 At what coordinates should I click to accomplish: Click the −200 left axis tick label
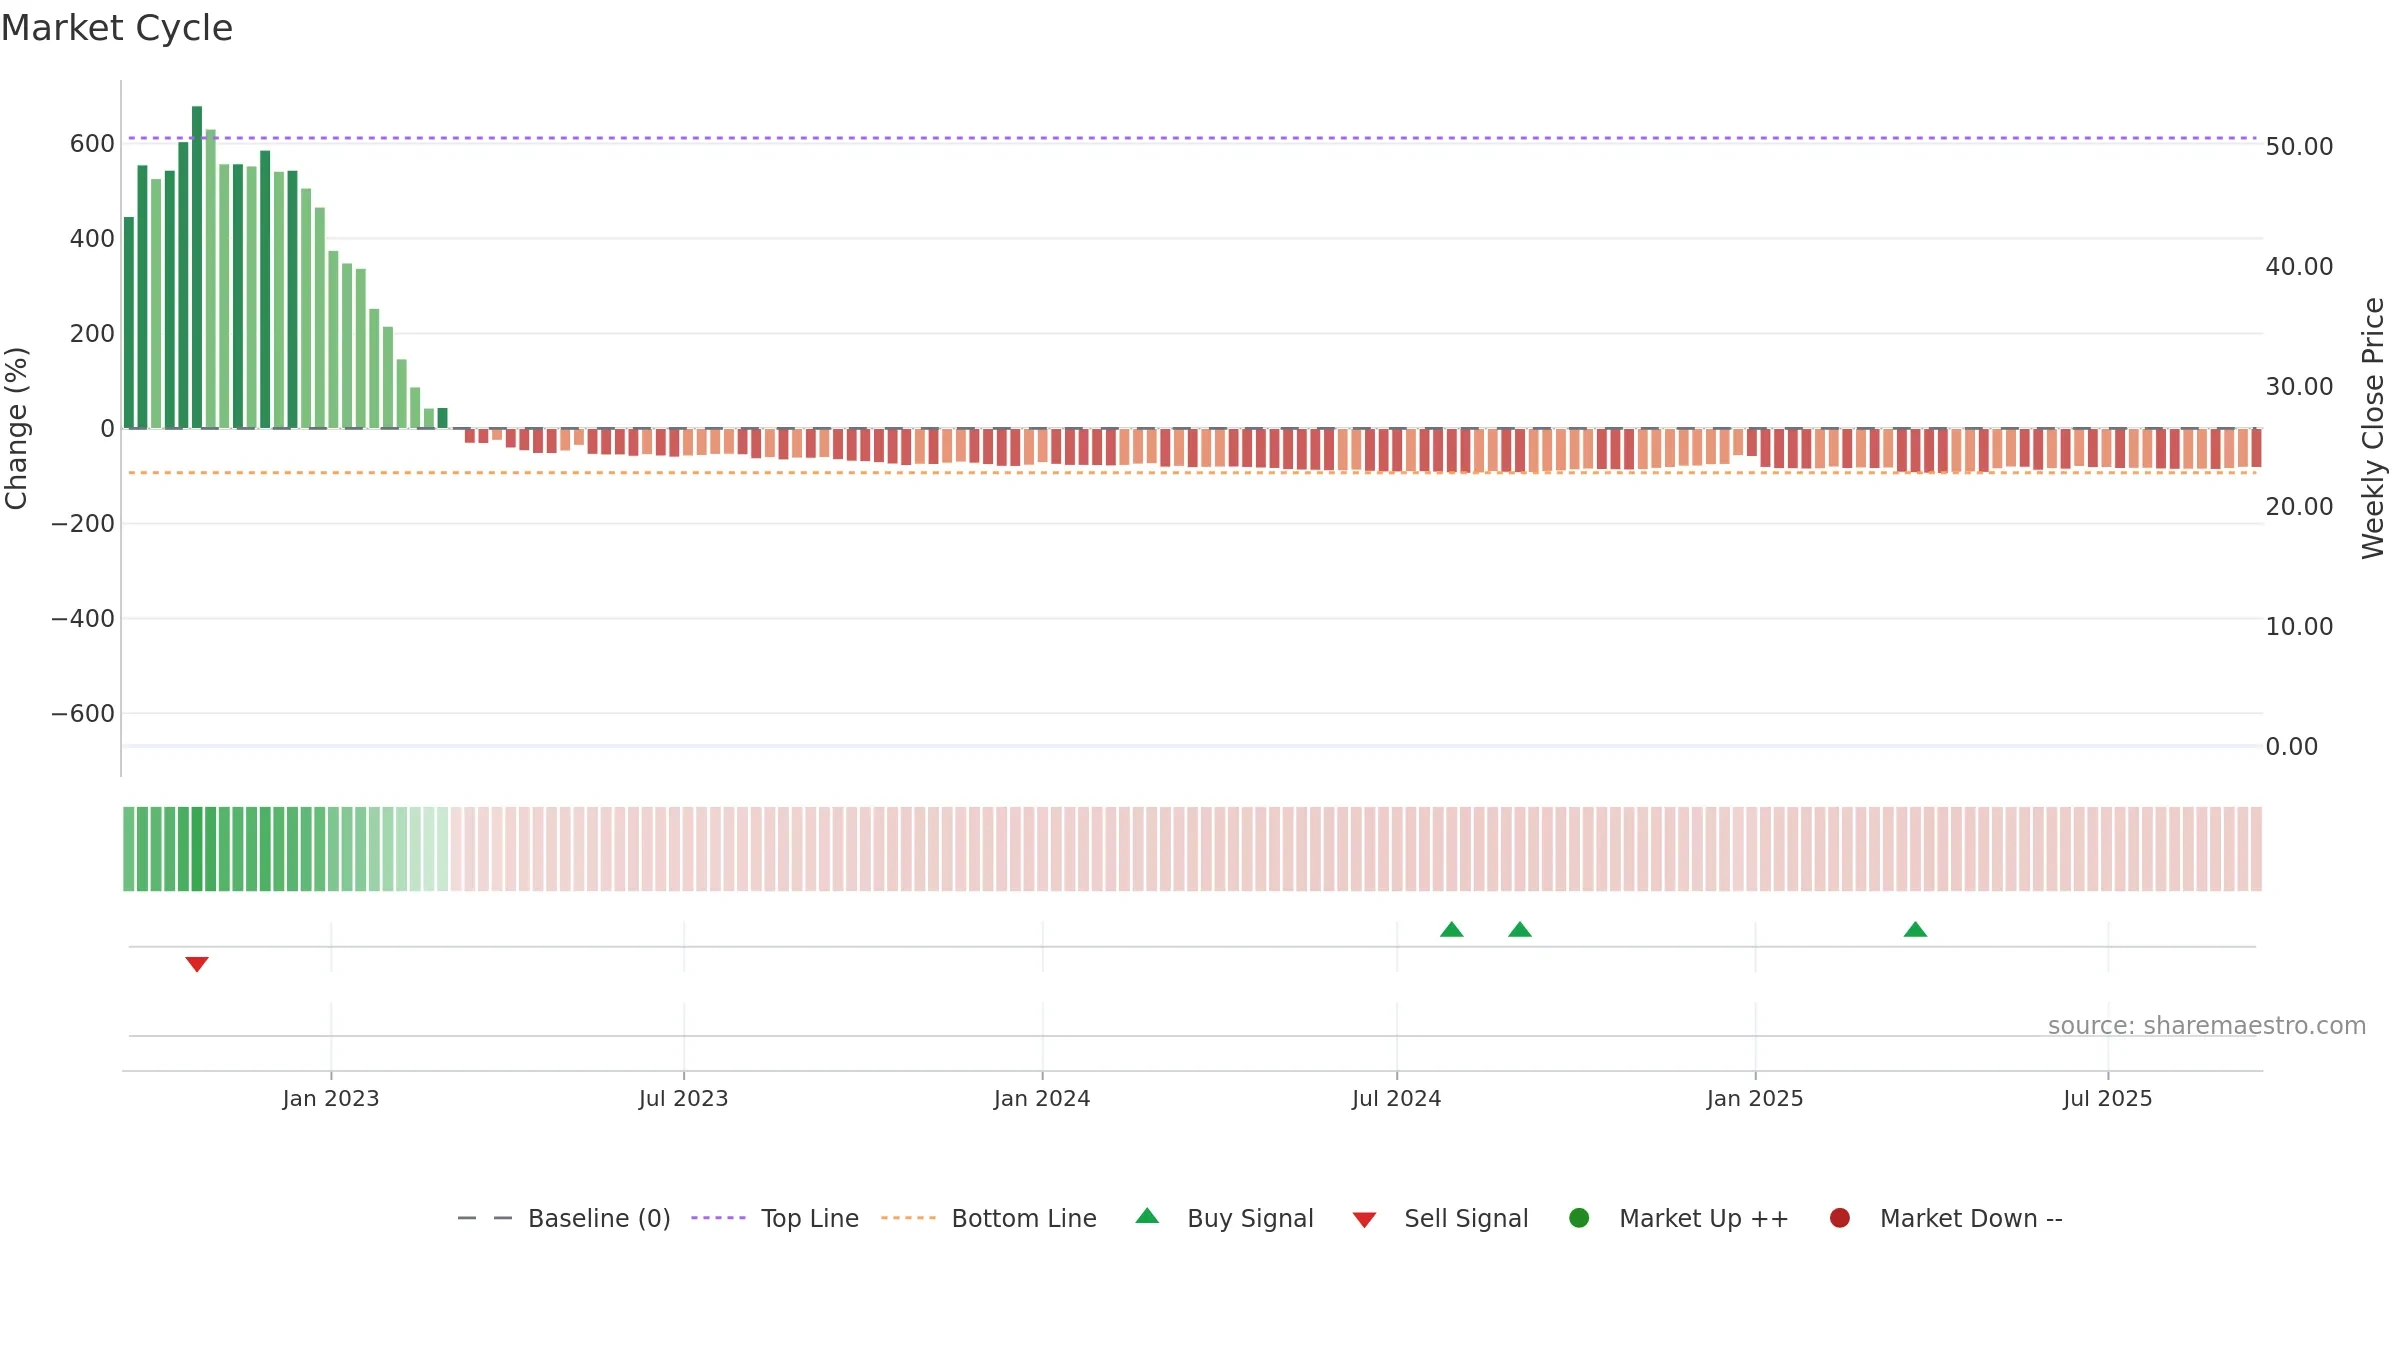click(x=83, y=523)
